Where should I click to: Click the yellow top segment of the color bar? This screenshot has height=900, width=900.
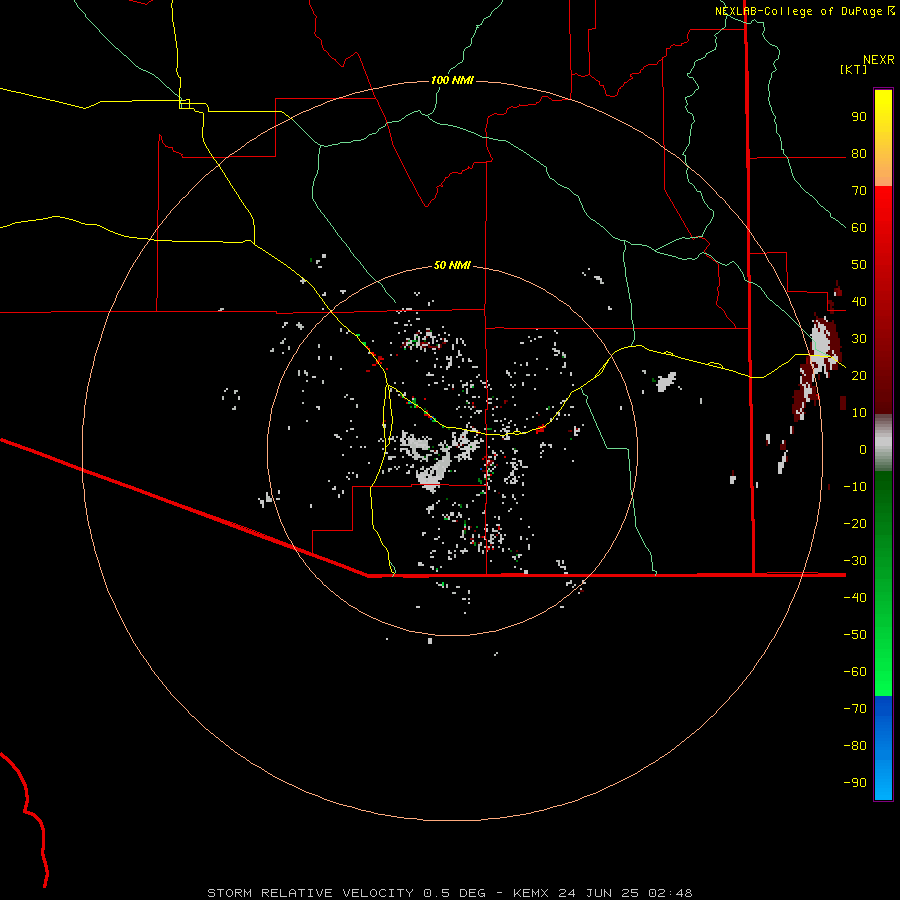[883, 138]
